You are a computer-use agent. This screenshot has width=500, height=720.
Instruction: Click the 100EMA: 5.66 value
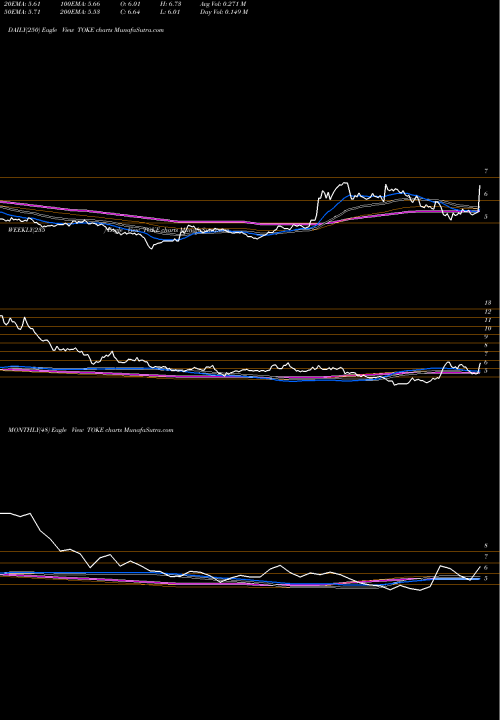tap(80, 4)
